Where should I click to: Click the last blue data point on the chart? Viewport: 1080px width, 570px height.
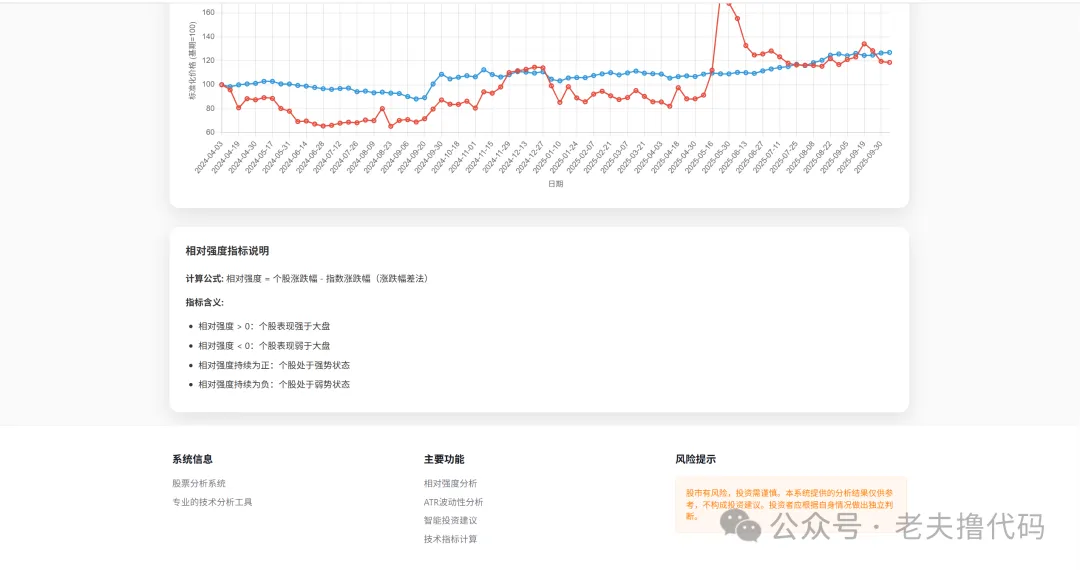(889, 52)
